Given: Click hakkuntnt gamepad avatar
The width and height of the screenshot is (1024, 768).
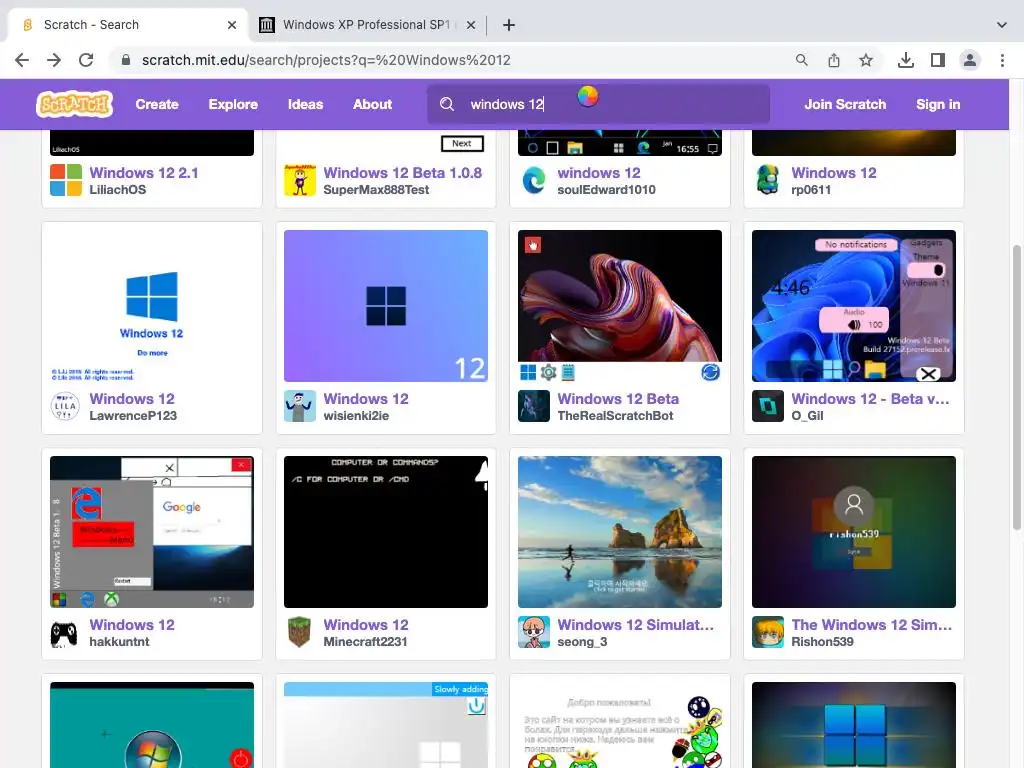Looking at the screenshot, I should click(66, 632).
